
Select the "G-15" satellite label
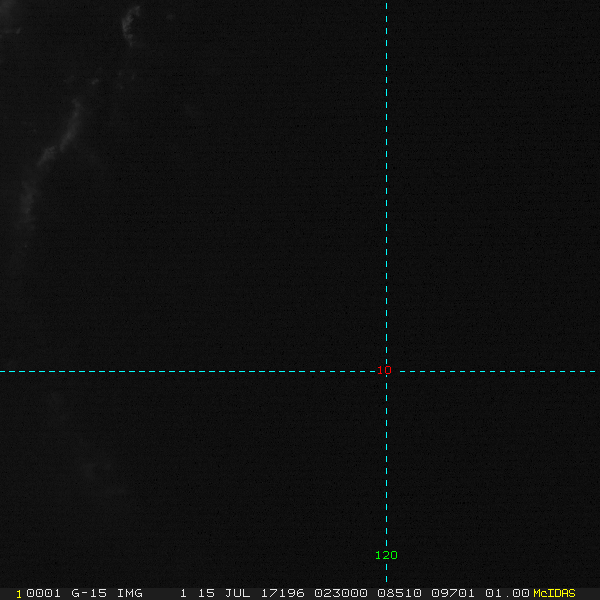(89, 593)
